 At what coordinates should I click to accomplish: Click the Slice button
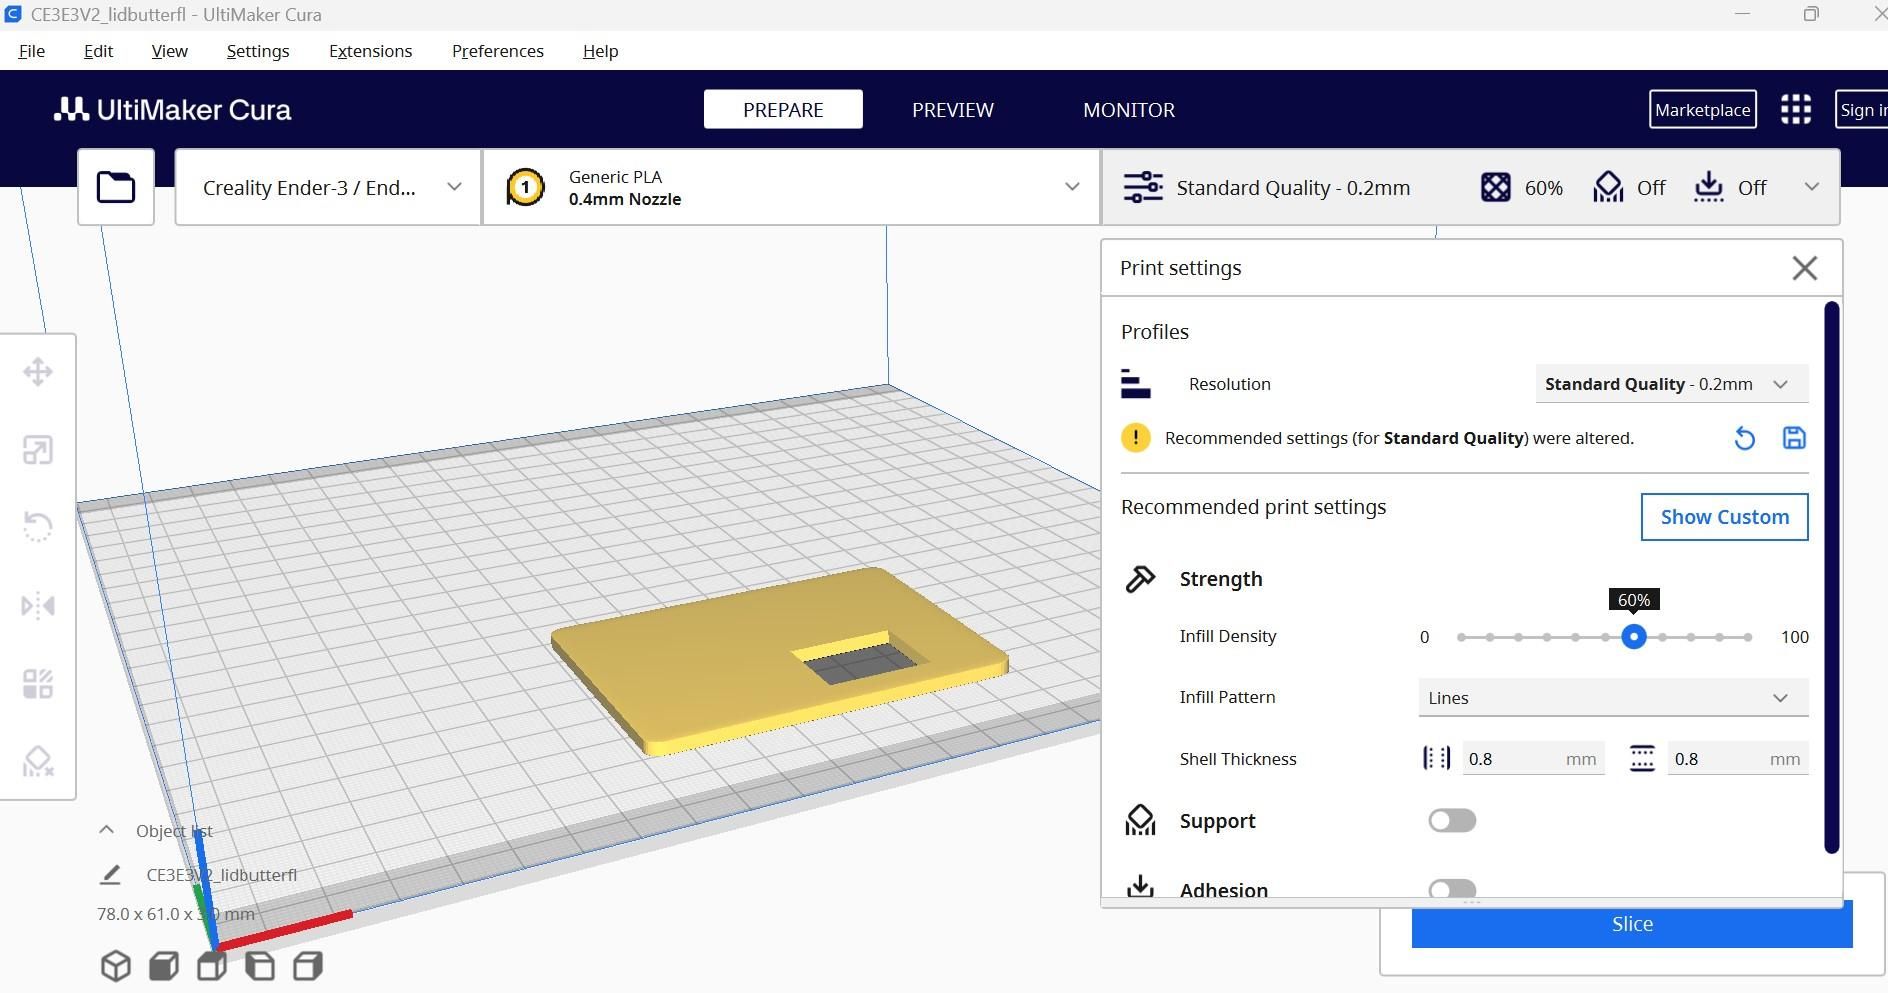(1632, 926)
